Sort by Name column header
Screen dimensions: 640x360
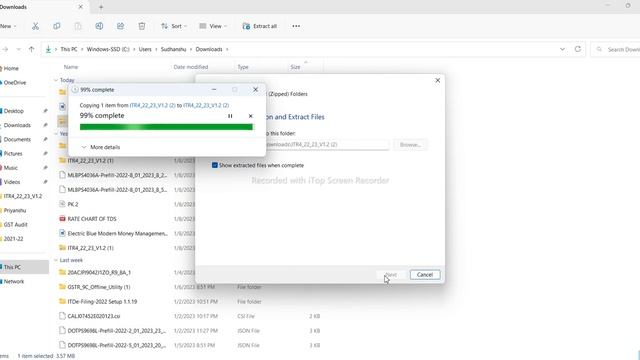(71, 67)
